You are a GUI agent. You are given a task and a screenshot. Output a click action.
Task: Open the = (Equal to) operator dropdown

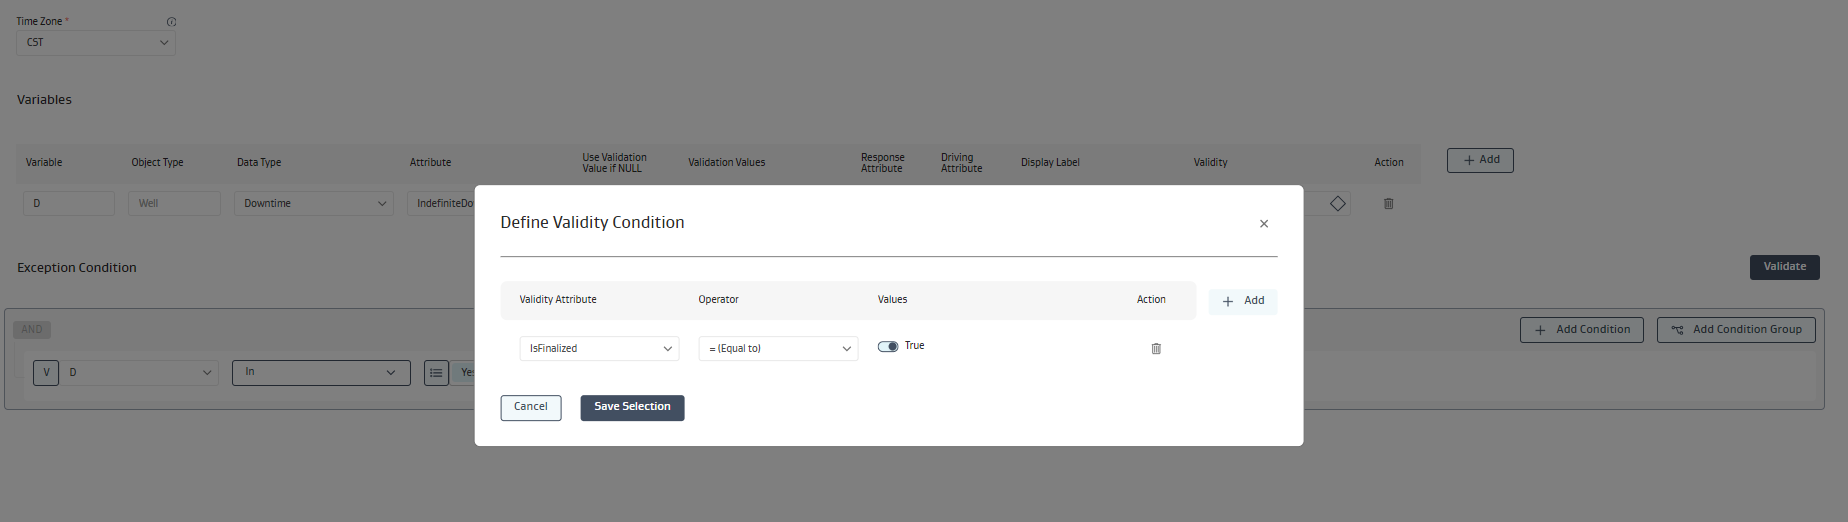click(777, 349)
